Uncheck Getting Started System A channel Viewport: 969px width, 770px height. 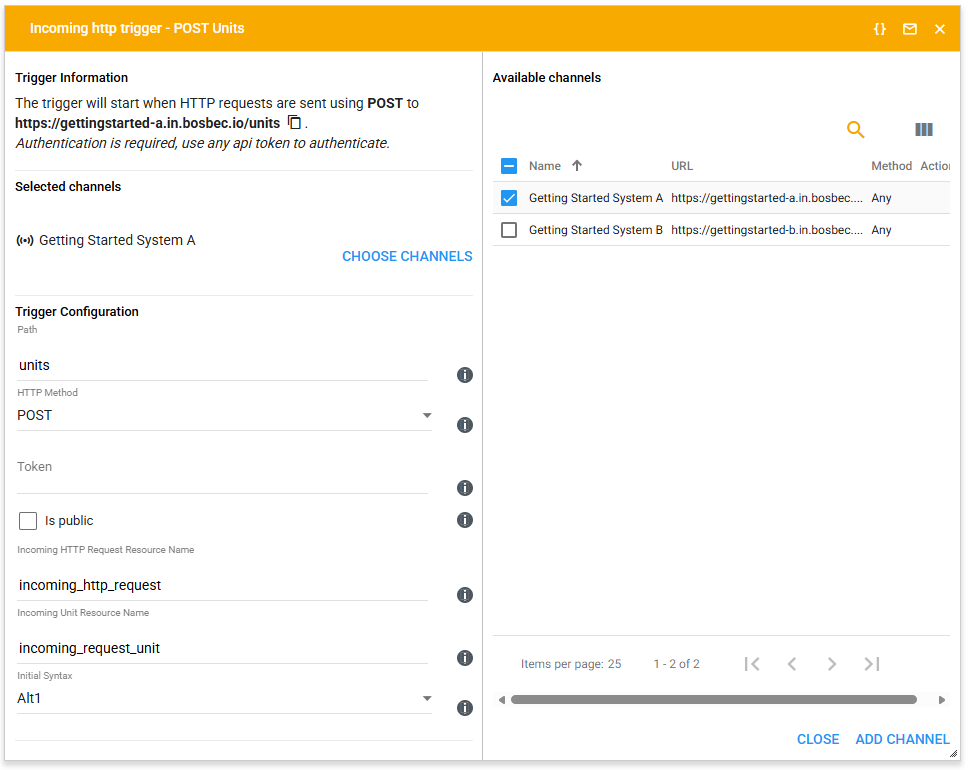[x=509, y=198]
